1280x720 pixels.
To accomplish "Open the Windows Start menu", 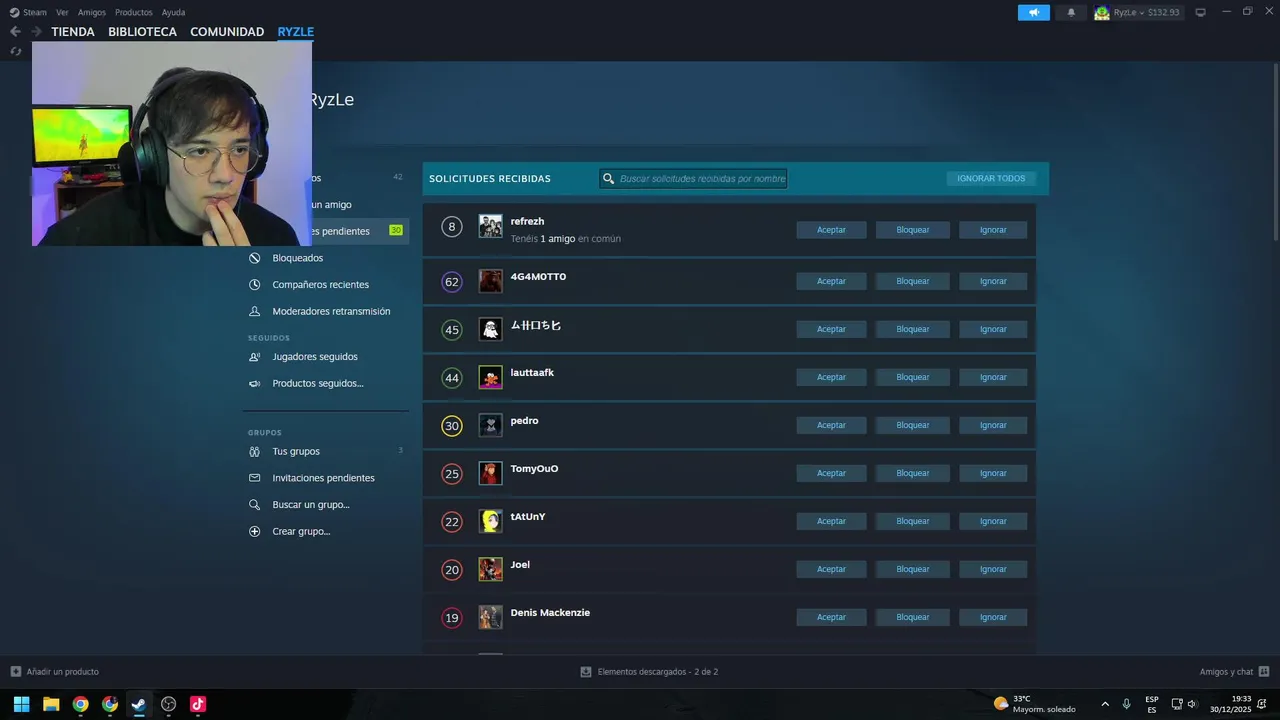I will pyautogui.click(x=21, y=704).
